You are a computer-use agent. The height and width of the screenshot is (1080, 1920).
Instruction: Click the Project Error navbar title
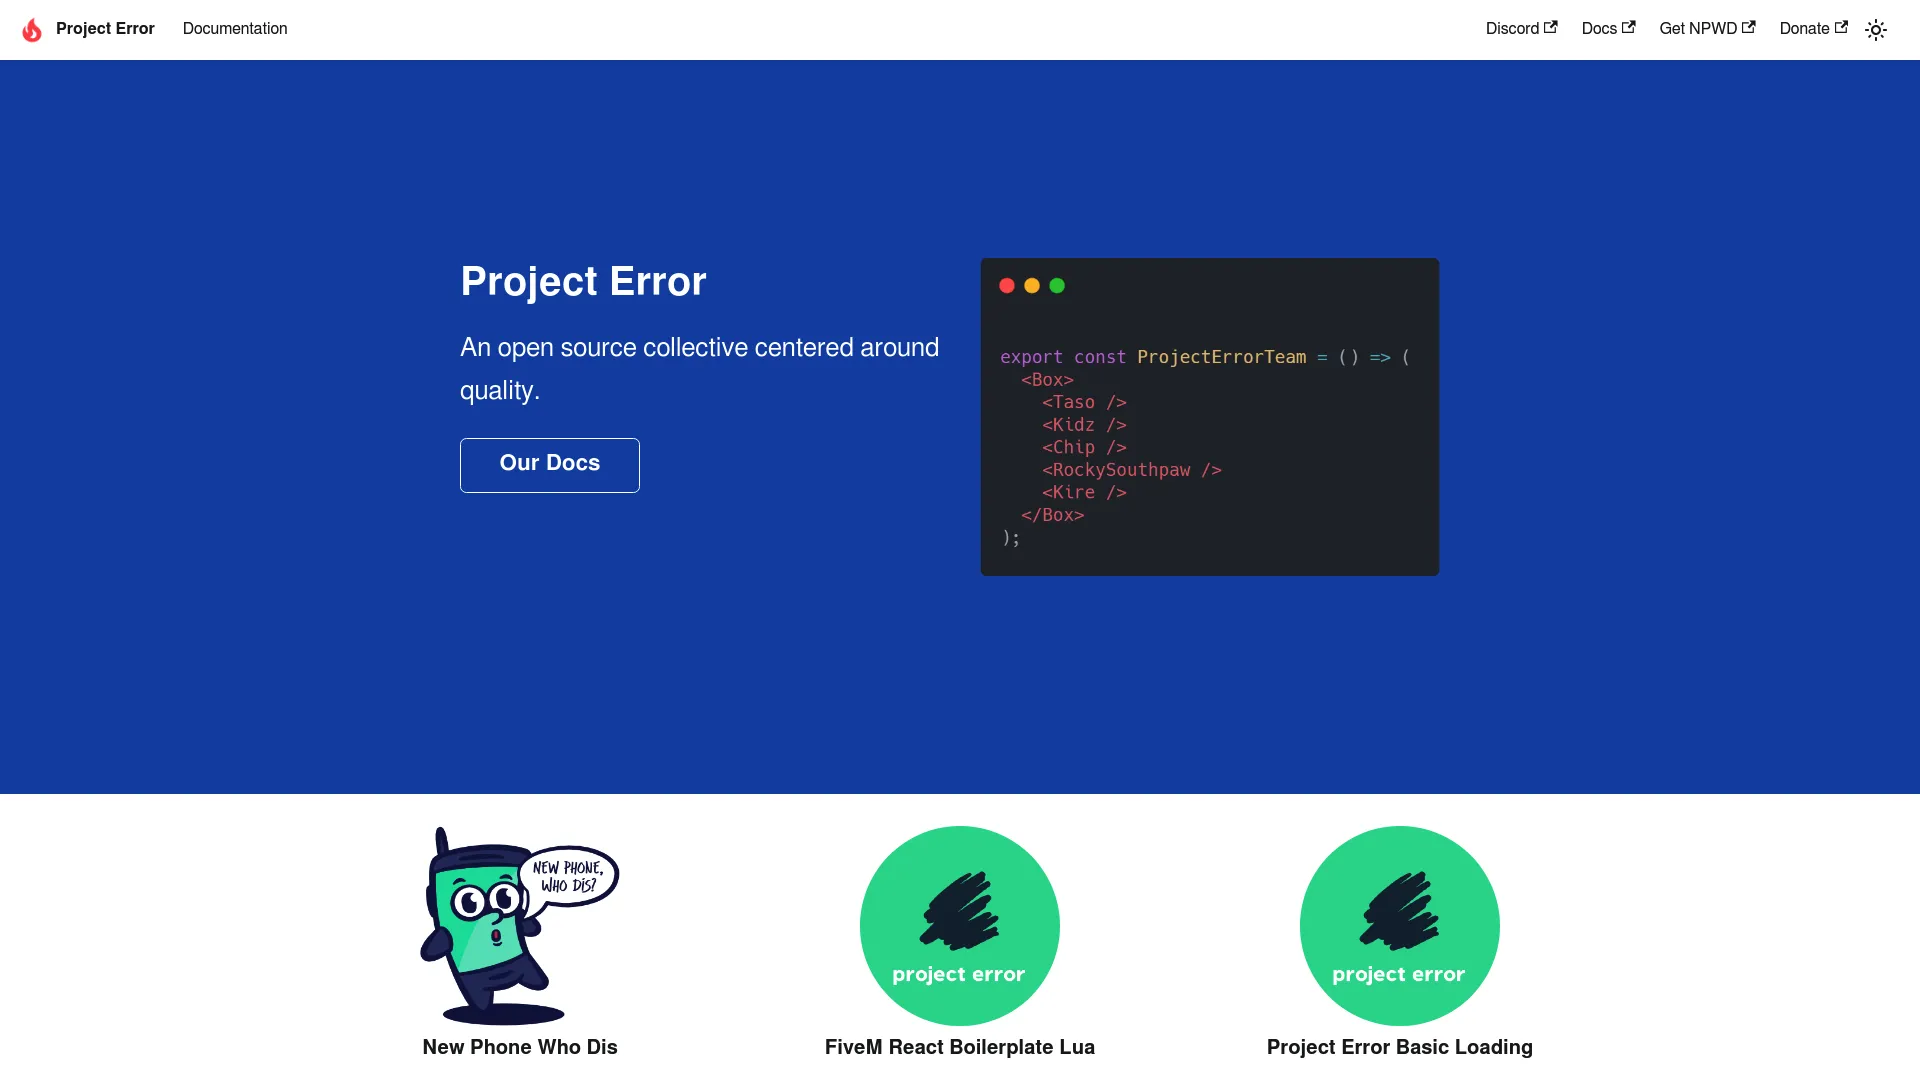click(105, 29)
